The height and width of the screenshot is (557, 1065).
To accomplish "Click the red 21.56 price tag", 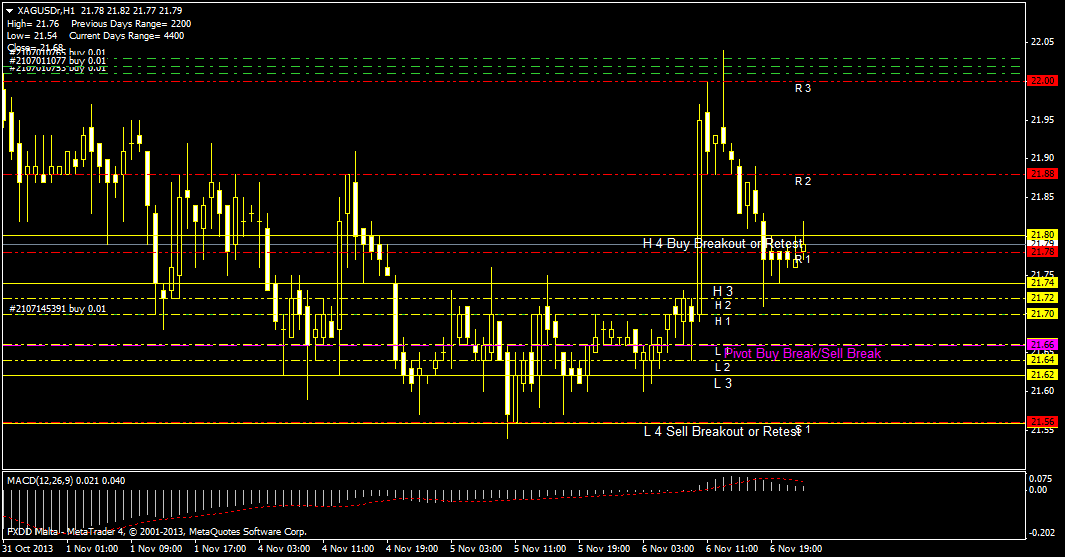I will coord(1043,422).
